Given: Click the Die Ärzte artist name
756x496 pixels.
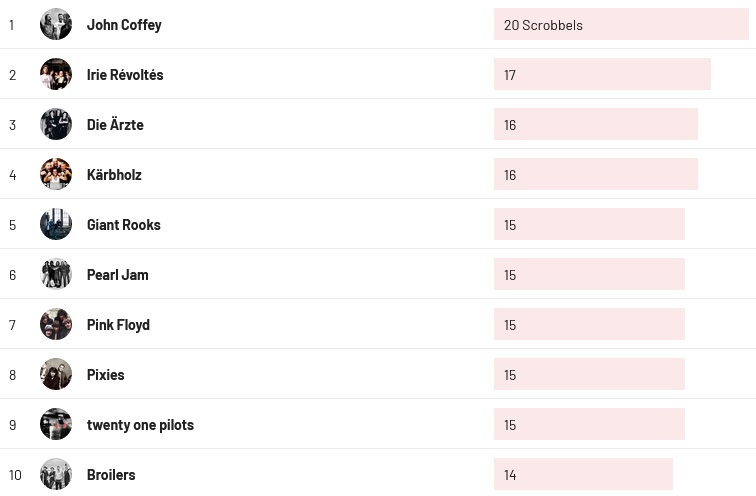Looking at the screenshot, I should pyautogui.click(x=115, y=125).
